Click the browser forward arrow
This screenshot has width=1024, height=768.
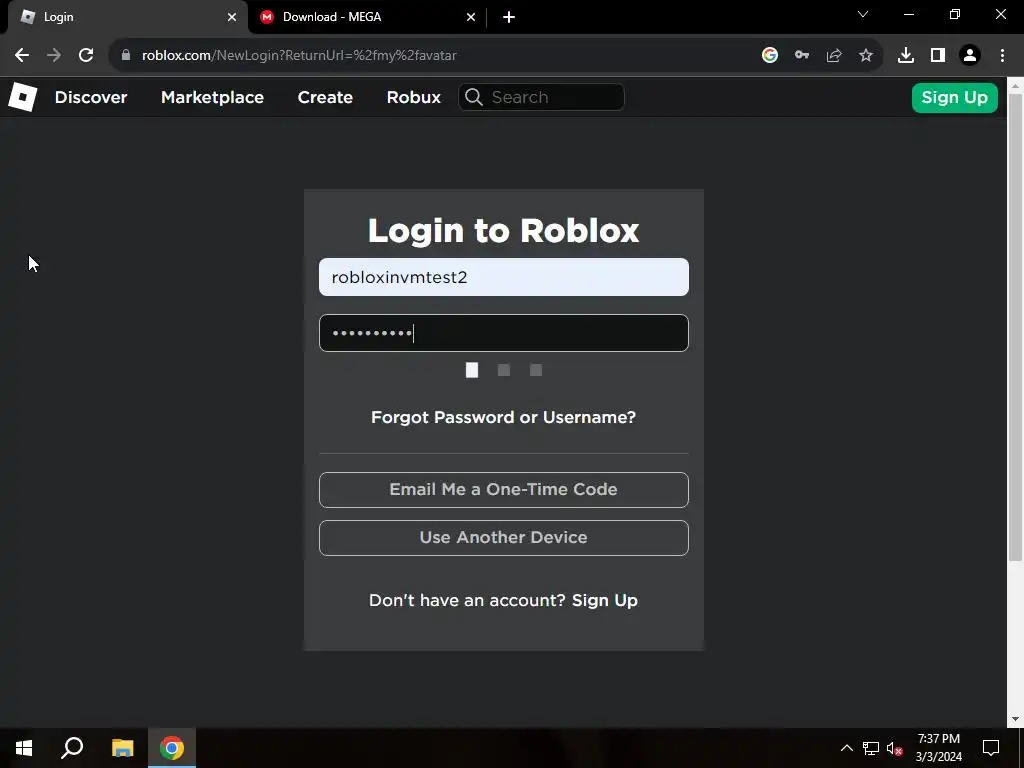[x=54, y=56]
